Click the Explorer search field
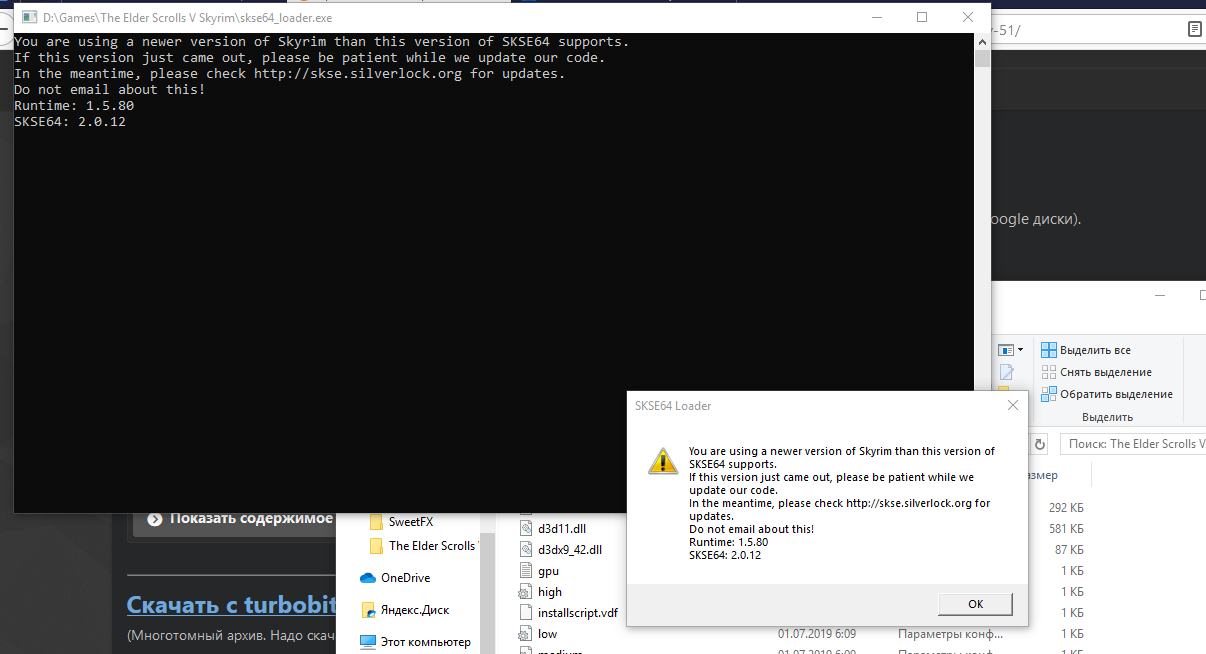1206x654 pixels. click(x=1135, y=444)
